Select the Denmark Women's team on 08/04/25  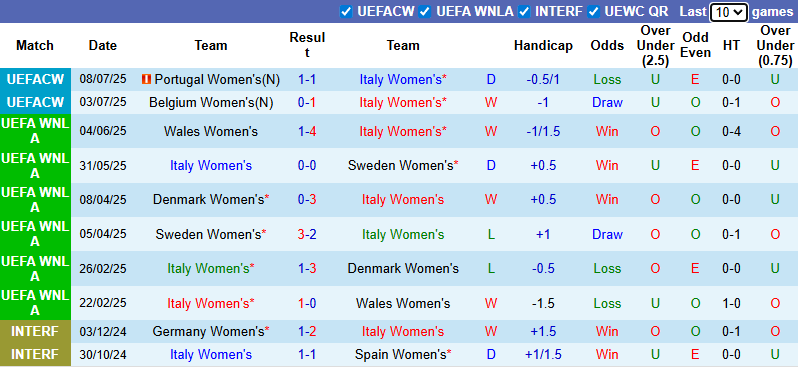coord(210,200)
